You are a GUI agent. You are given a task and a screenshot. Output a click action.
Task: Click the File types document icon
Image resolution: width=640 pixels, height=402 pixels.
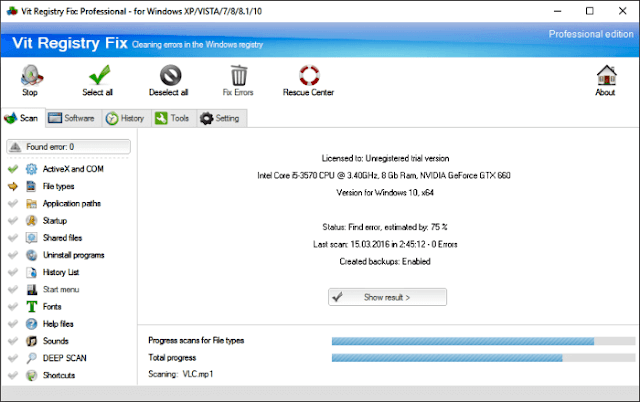pos(31,186)
